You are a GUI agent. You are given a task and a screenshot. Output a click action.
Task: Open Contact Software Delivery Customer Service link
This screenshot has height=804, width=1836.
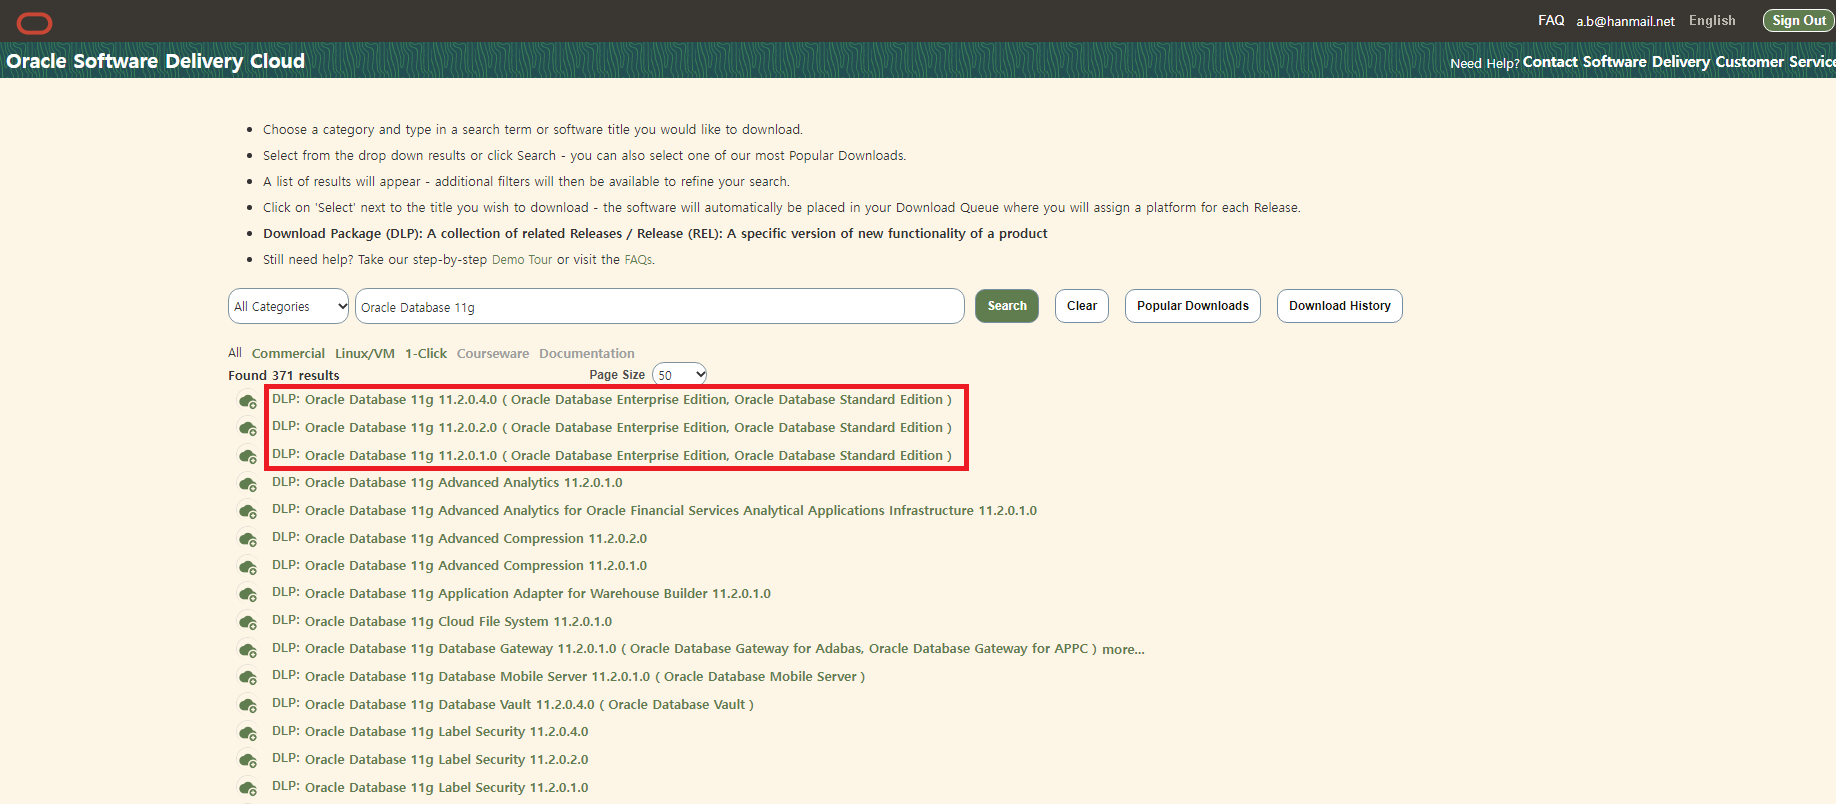tap(1679, 62)
